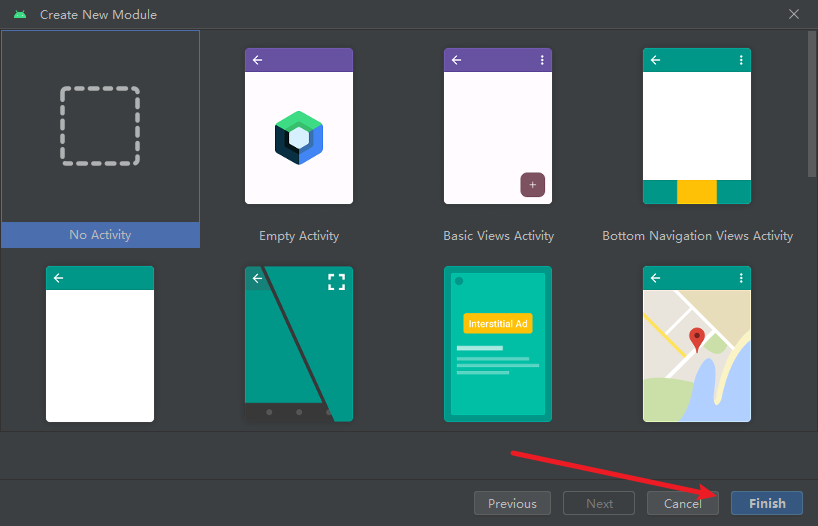The height and width of the screenshot is (526, 818).
Task: Choose the Bottom Navigation Views Activity label
Action: (x=697, y=236)
